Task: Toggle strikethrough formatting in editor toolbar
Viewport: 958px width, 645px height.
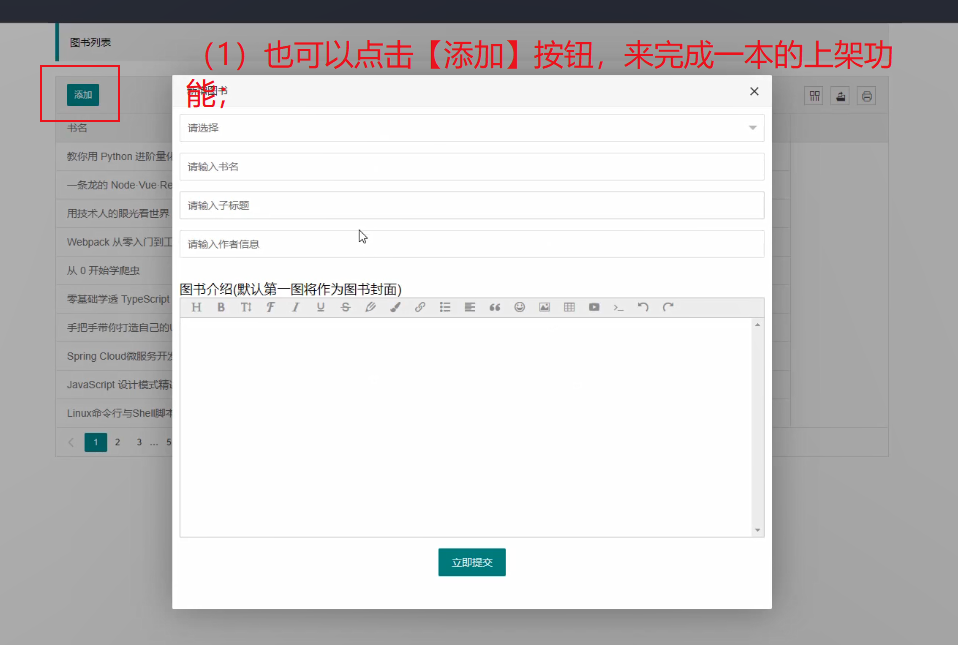Action: point(345,307)
